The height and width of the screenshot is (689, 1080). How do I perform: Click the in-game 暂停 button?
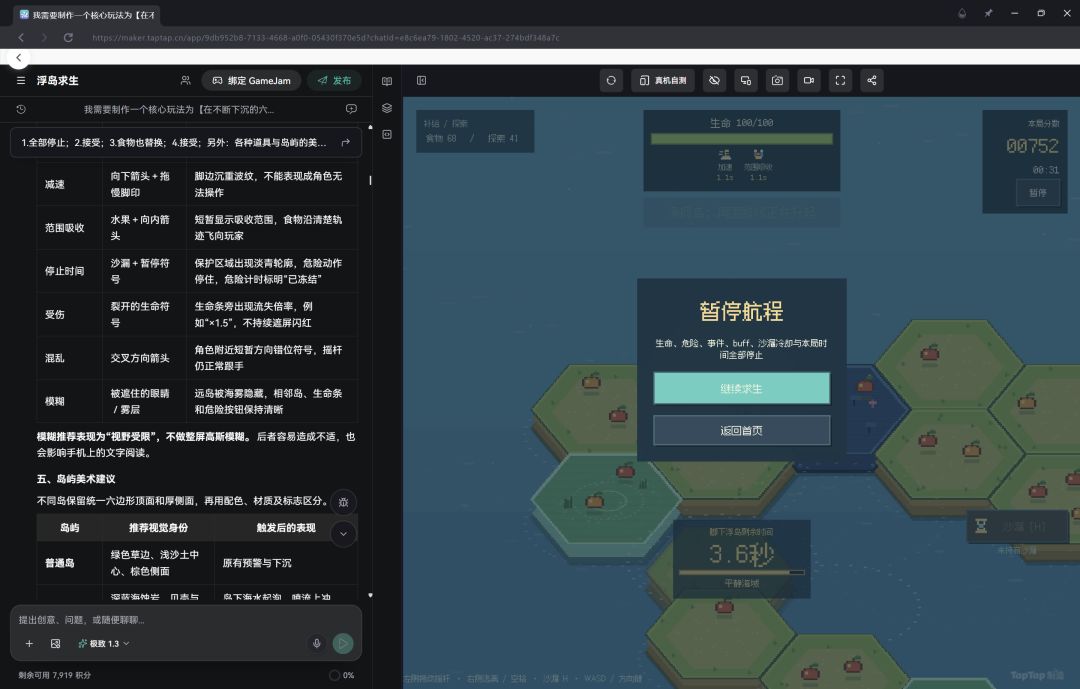click(x=1038, y=193)
